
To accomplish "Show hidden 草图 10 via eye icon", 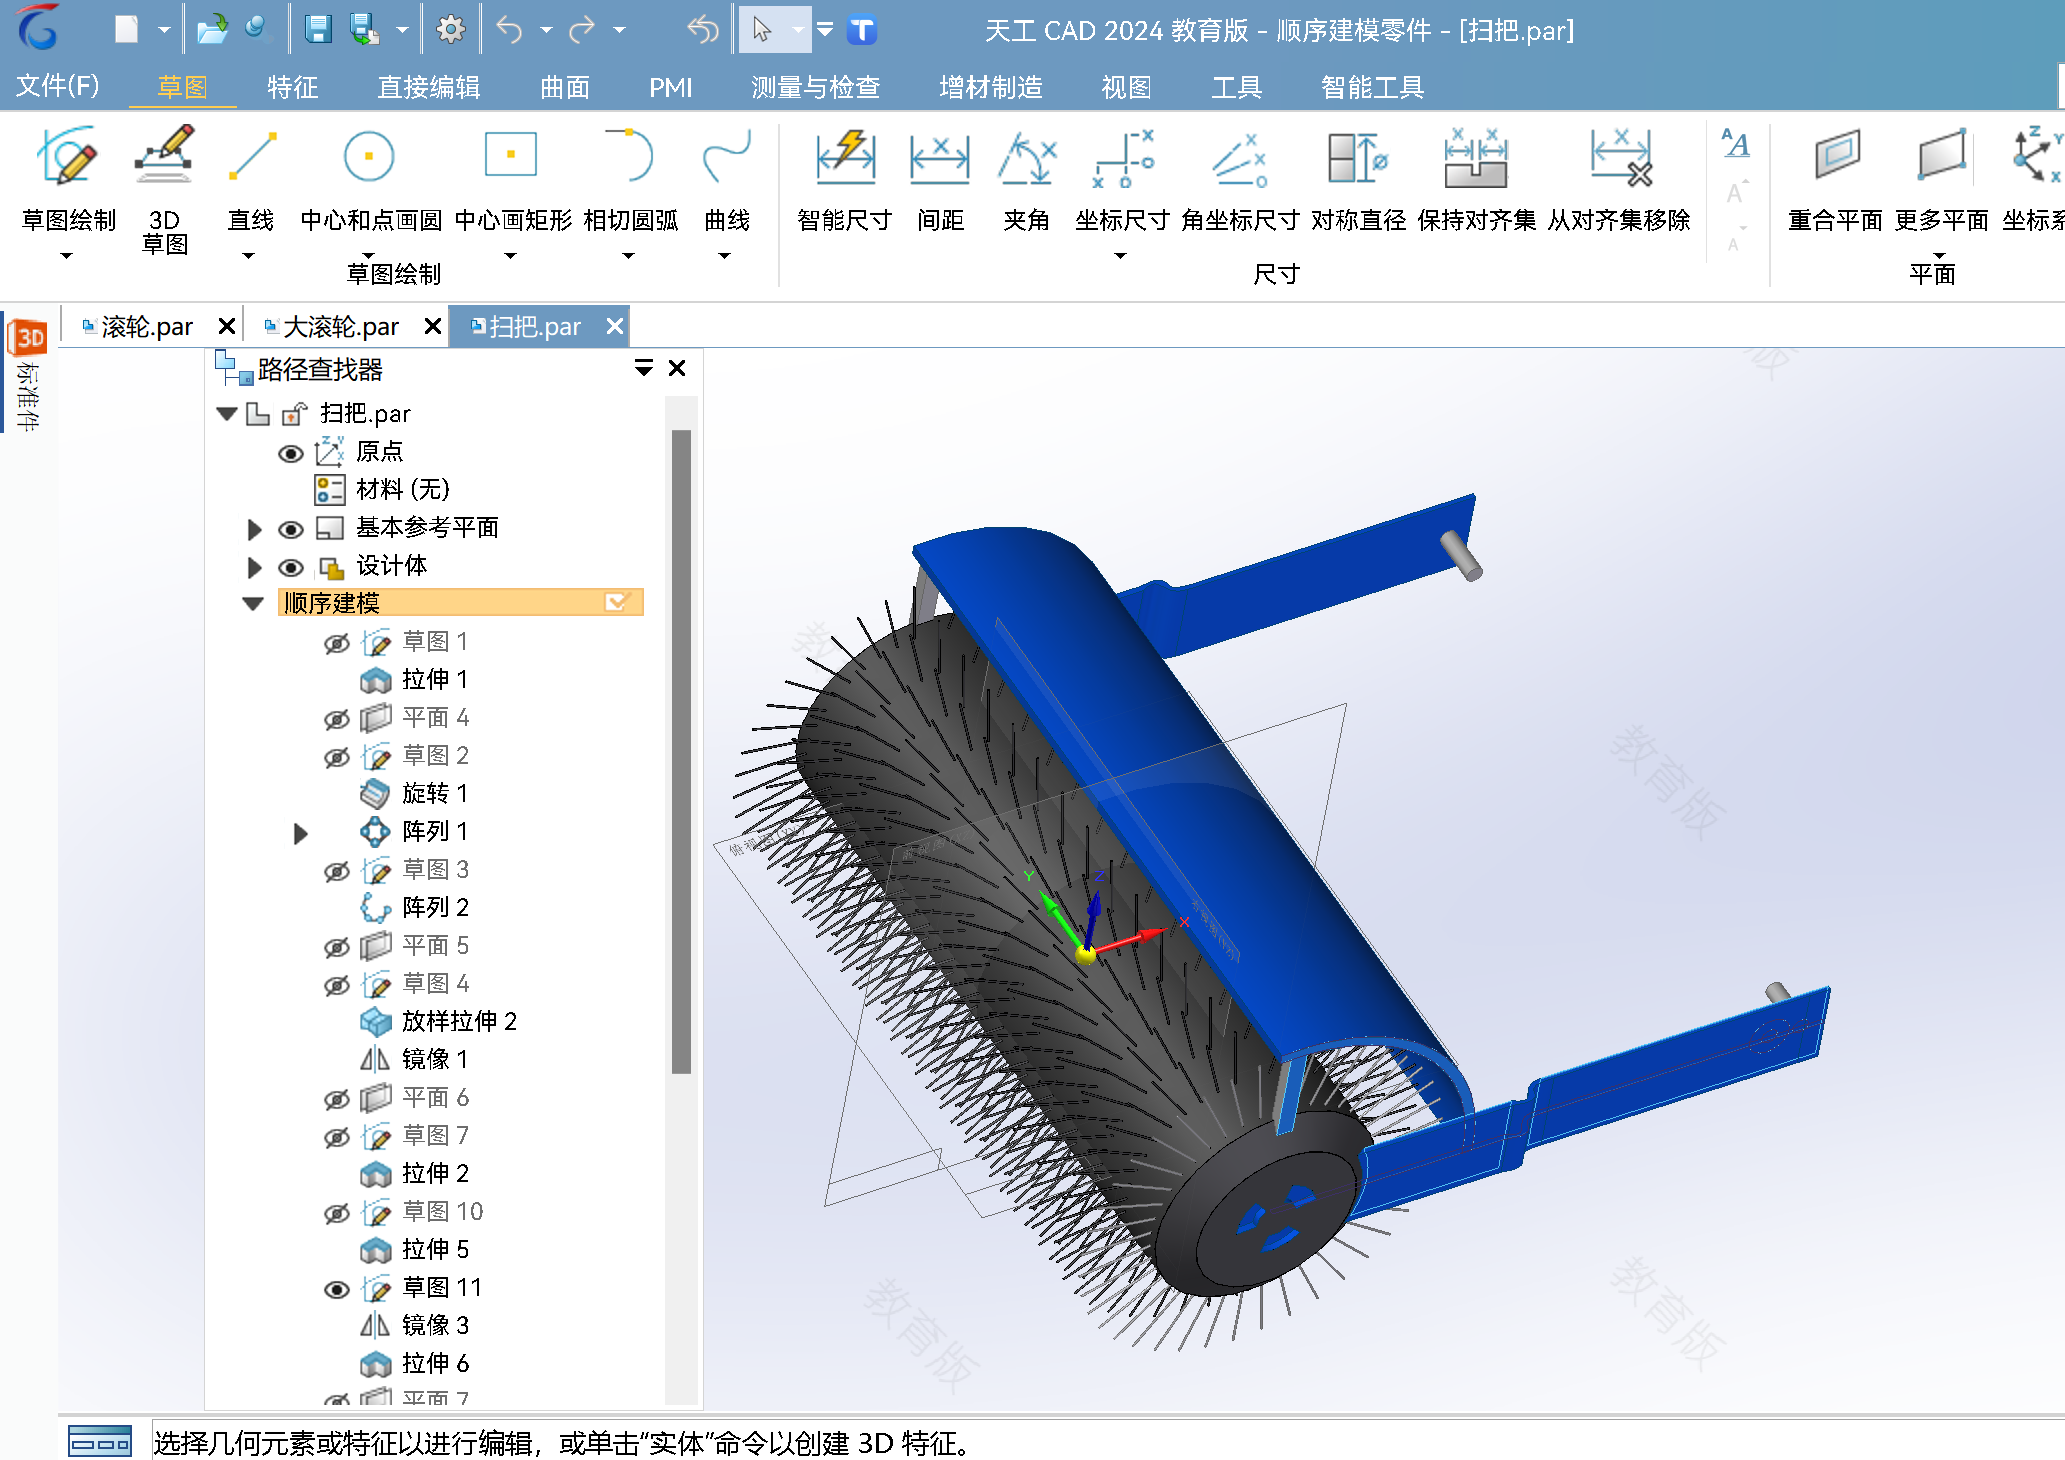I will click(x=337, y=1213).
